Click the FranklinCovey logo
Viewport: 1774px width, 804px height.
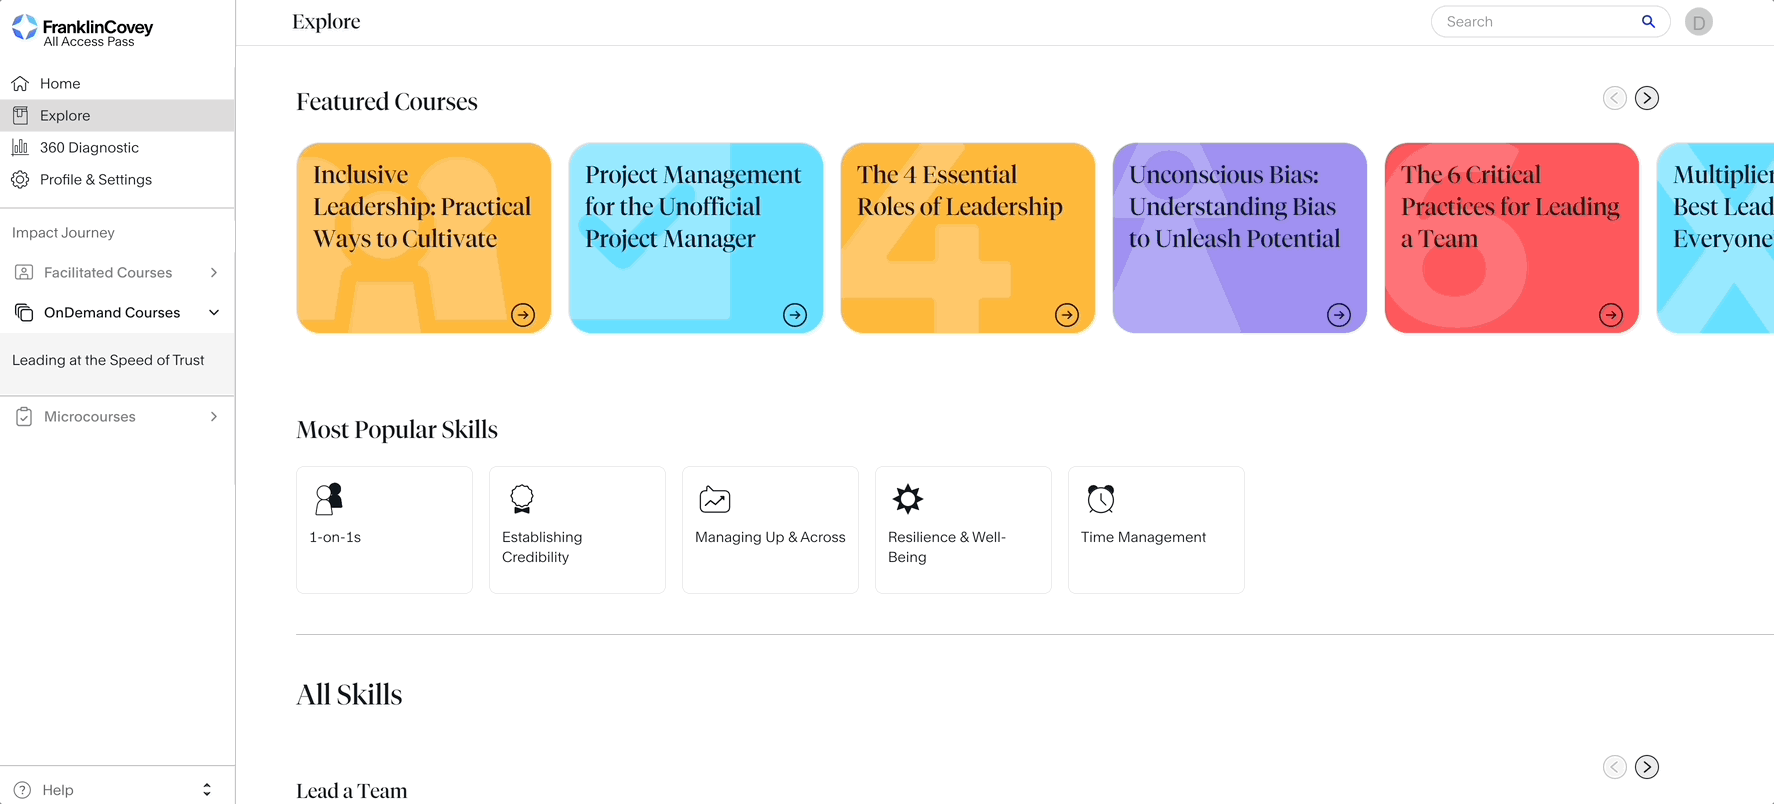82,31
